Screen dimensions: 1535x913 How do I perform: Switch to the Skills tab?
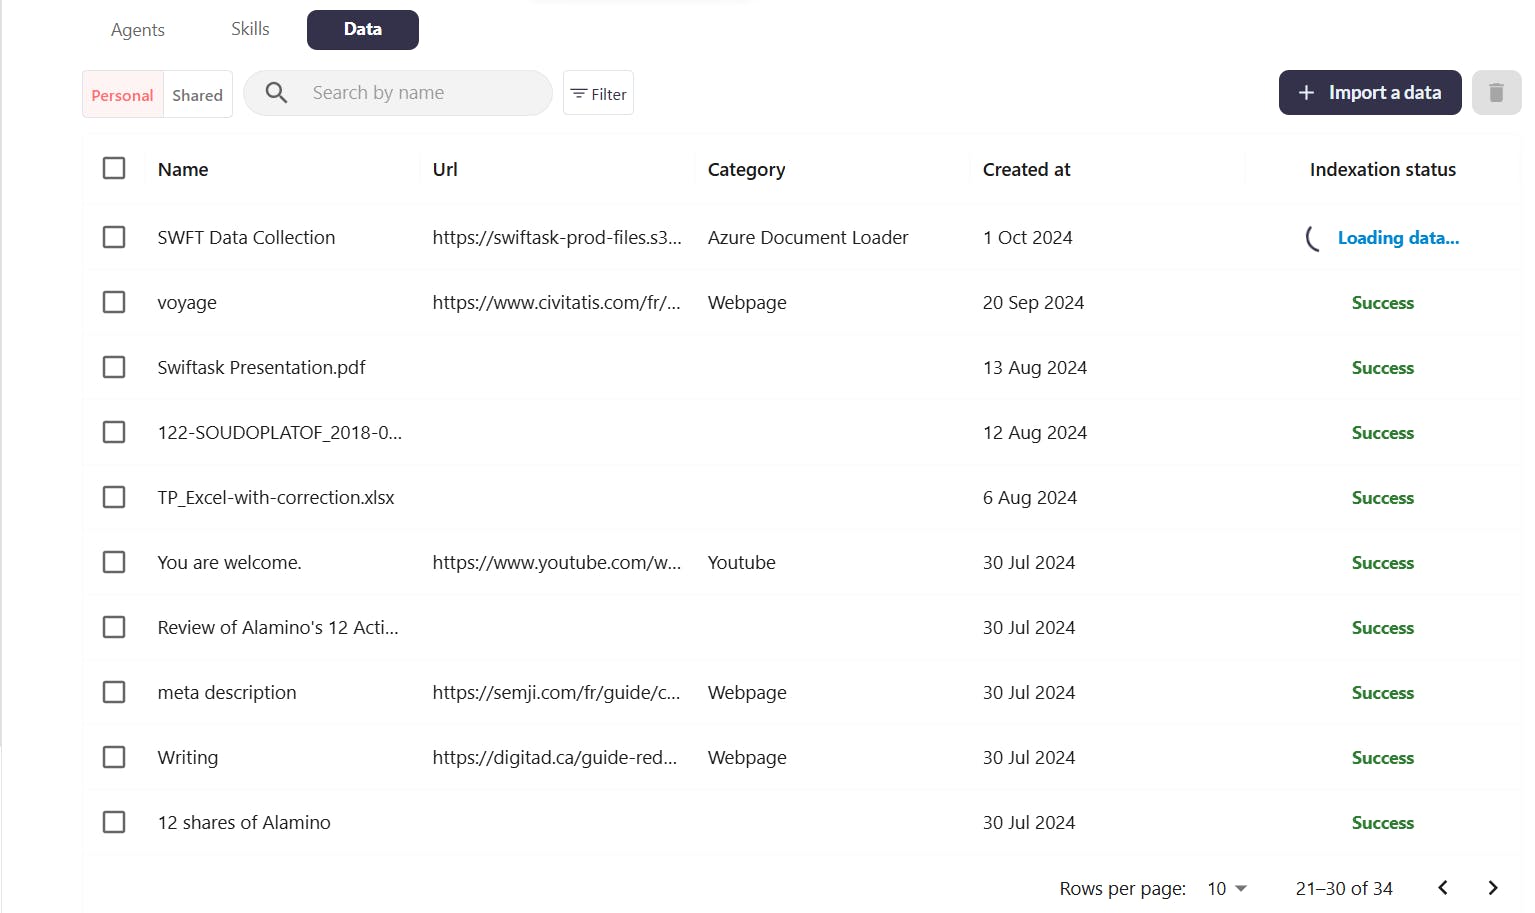point(250,29)
